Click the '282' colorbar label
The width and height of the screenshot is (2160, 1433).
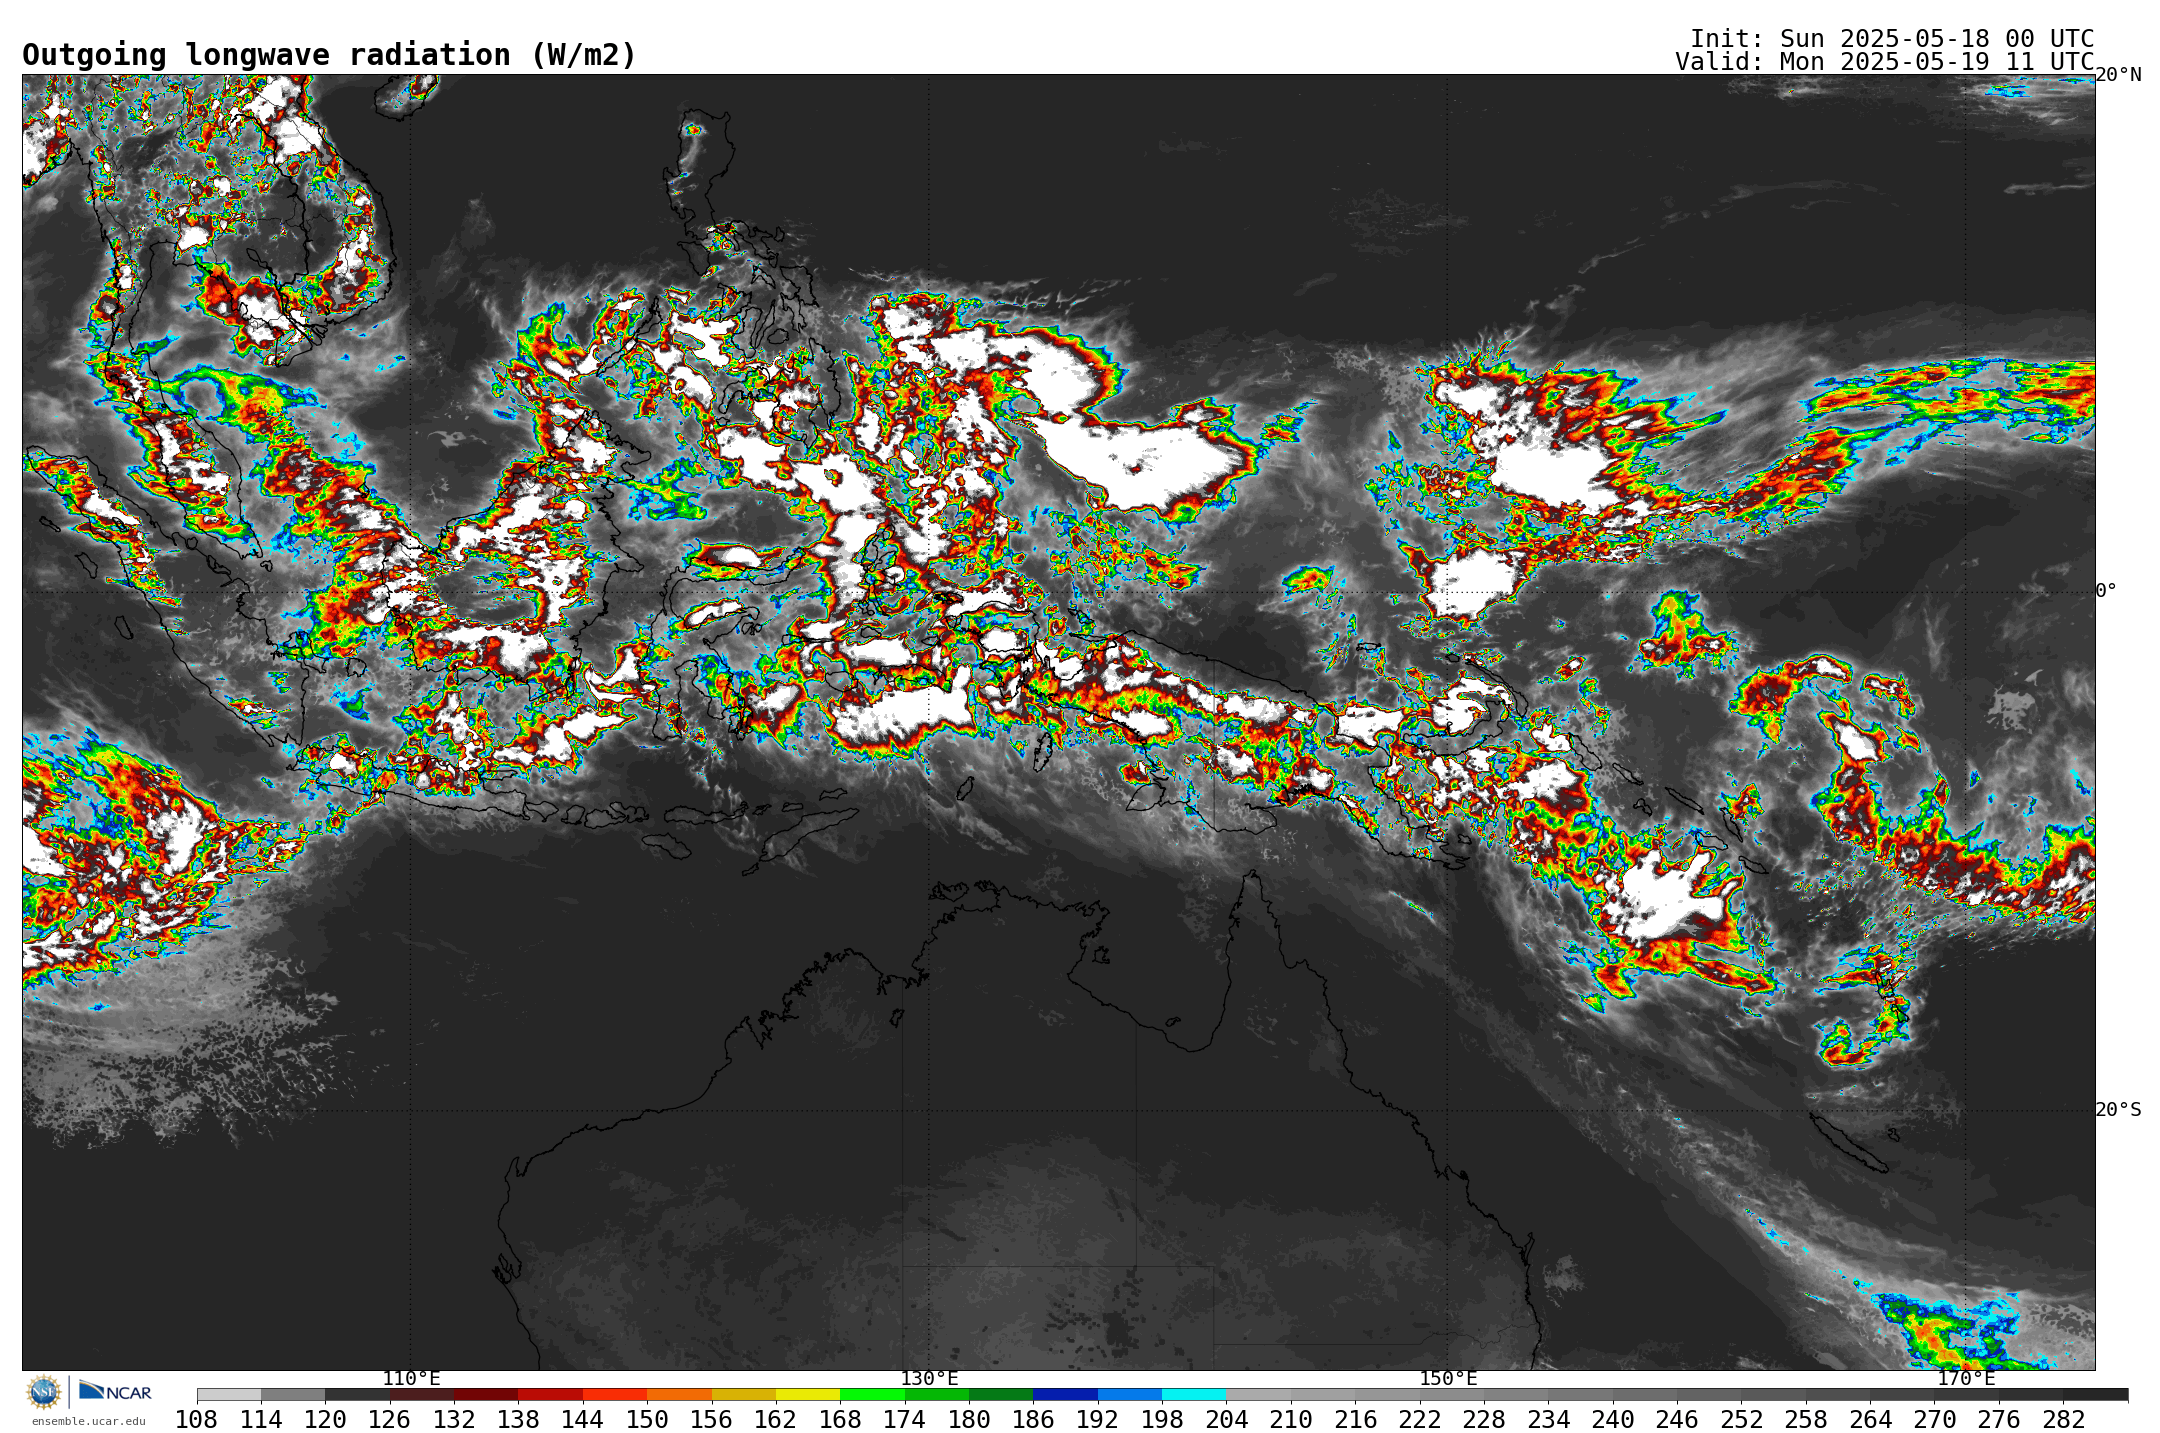(x=2063, y=1419)
